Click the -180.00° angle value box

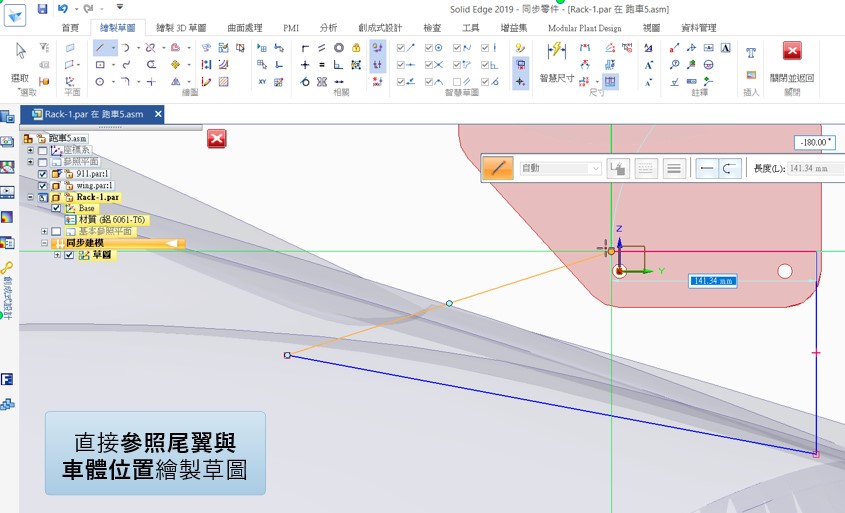coord(815,142)
